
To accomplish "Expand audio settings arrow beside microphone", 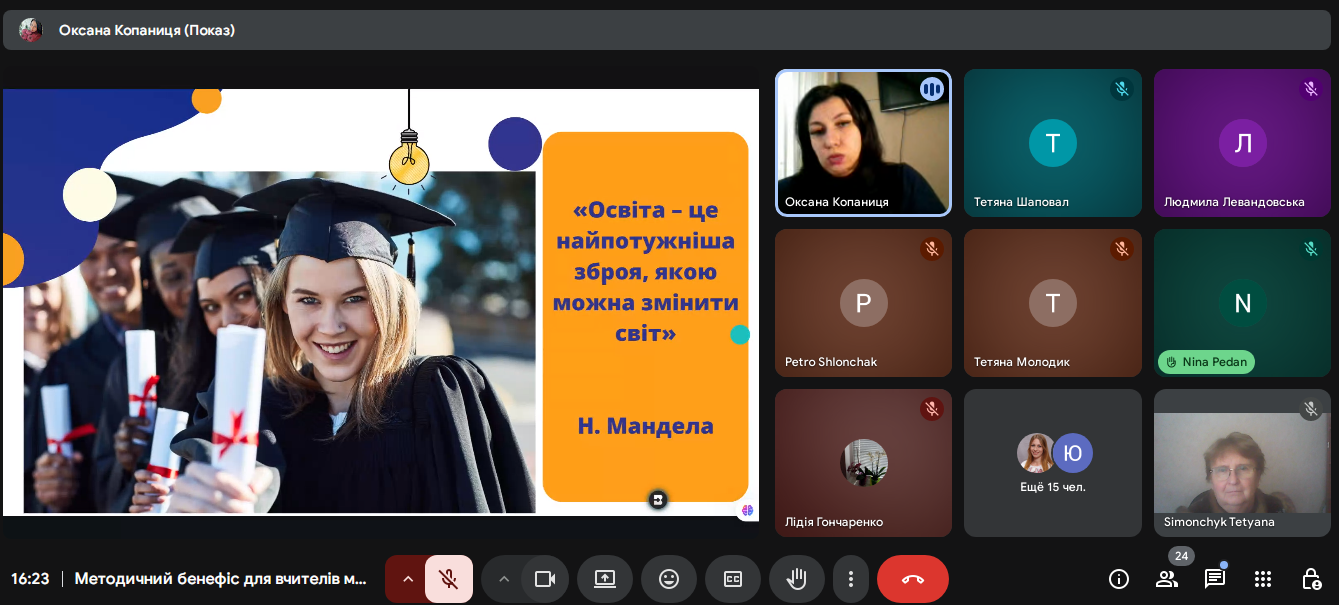I will coord(407,579).
